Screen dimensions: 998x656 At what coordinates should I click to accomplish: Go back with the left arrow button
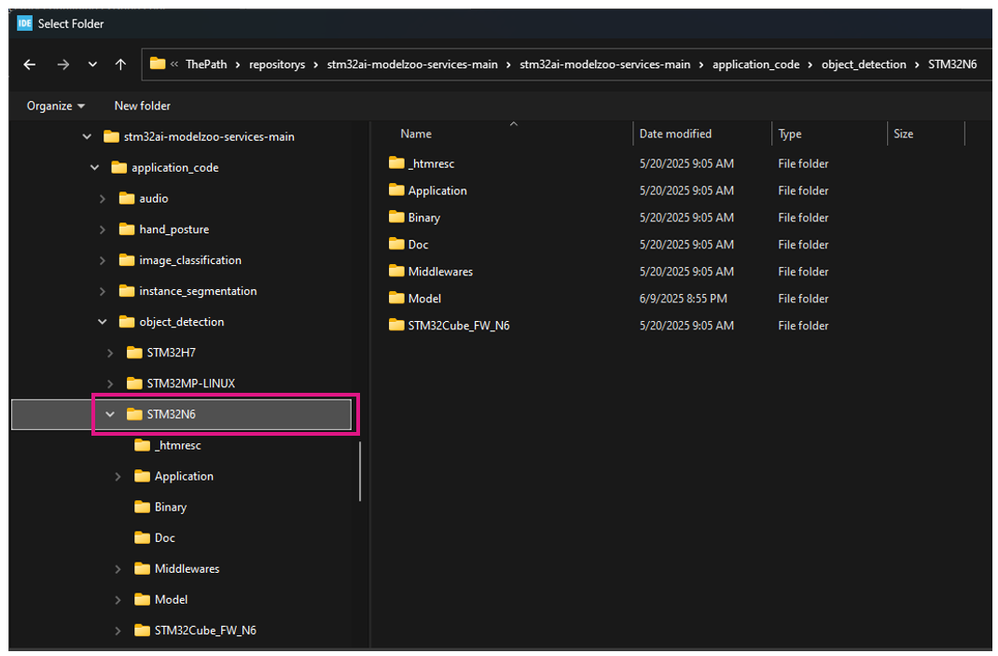coord(29,64)
